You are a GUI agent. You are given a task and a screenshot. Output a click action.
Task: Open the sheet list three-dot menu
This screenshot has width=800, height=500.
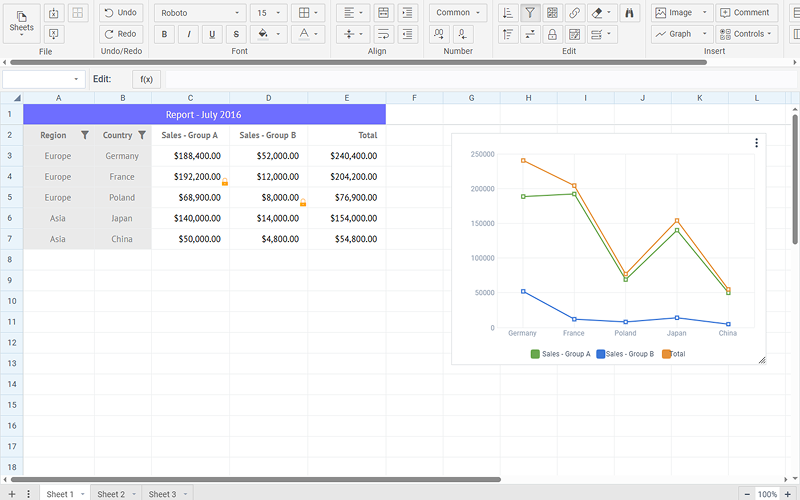tap(29, 494)
